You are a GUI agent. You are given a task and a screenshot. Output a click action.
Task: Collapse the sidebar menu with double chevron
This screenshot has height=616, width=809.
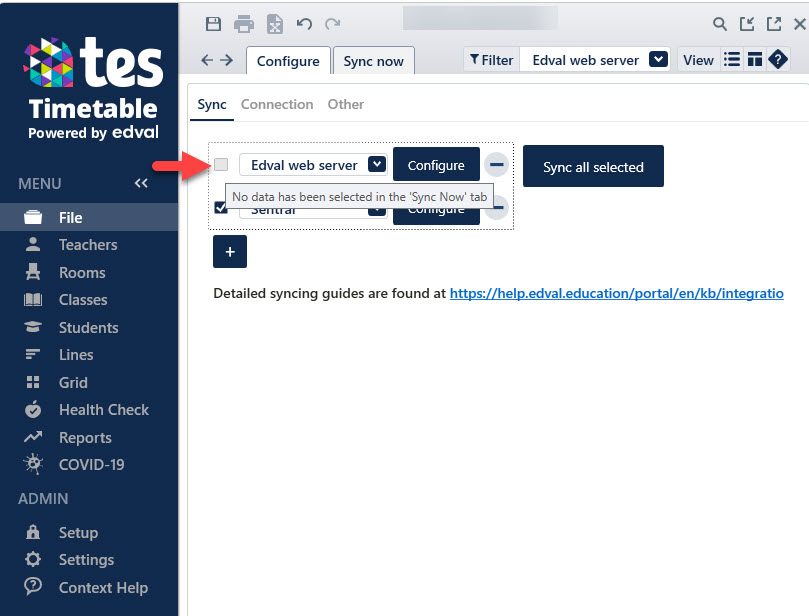(141, 183)
